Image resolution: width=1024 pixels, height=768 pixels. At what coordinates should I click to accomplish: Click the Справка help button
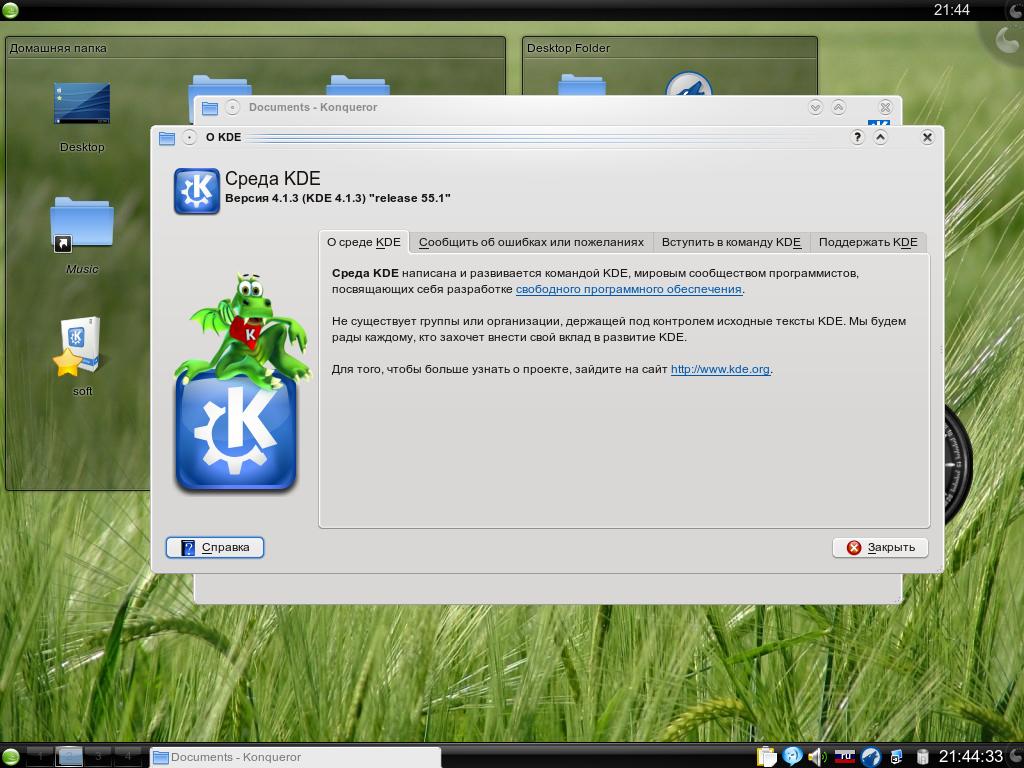click(215, 547)
